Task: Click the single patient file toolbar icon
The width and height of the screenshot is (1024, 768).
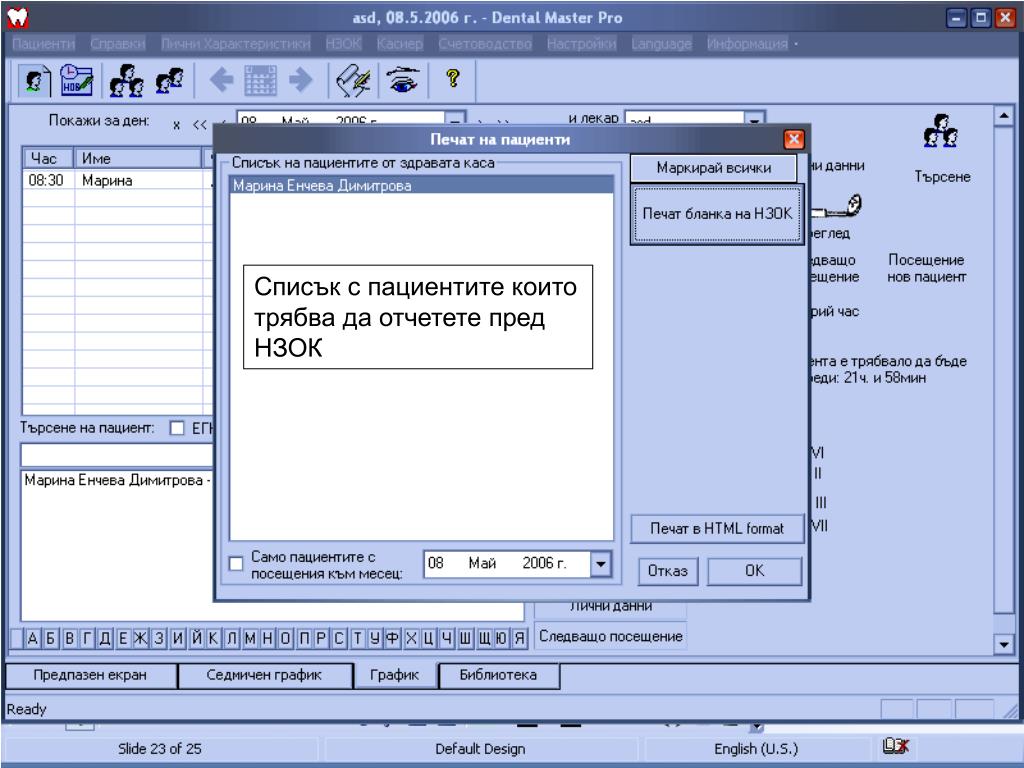Action: 35,80
